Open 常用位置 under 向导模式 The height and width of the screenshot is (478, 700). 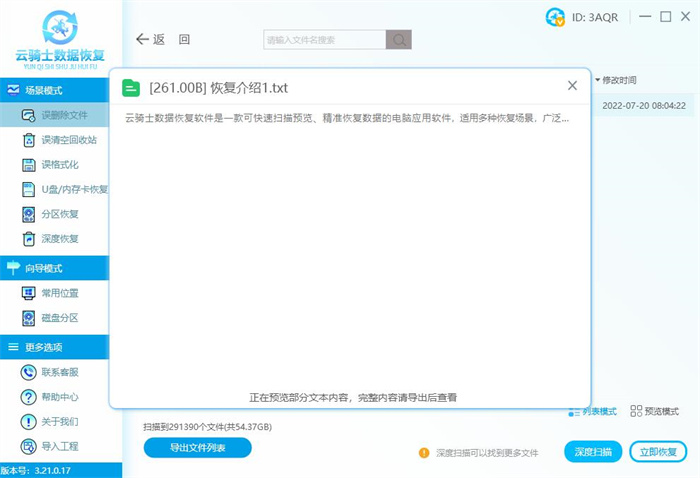(59, 293)
